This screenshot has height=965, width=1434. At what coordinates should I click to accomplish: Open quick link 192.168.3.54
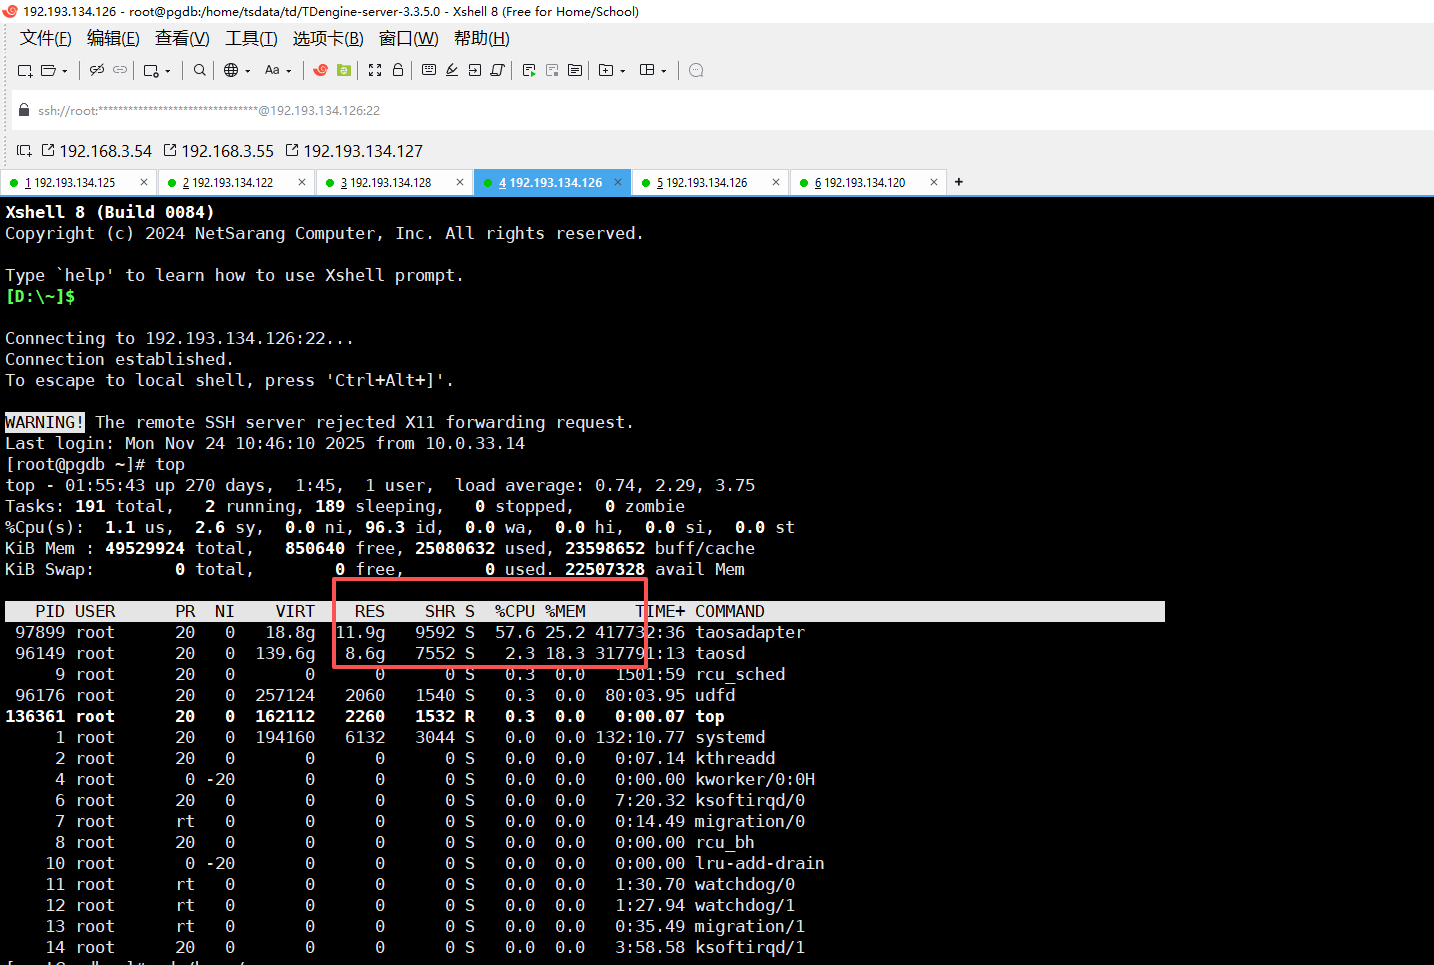(97, 151)
